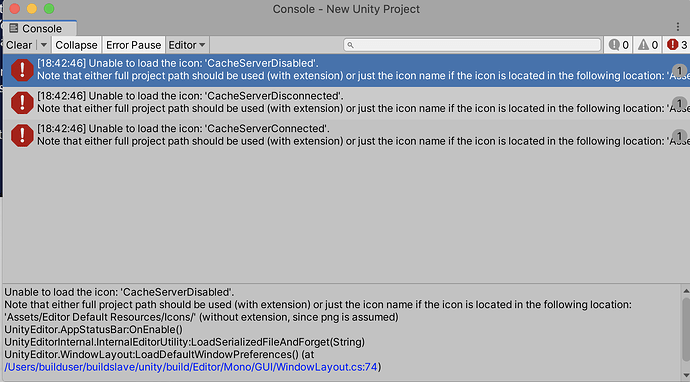Select the CacheServerConnected error entry

[346, 135]
